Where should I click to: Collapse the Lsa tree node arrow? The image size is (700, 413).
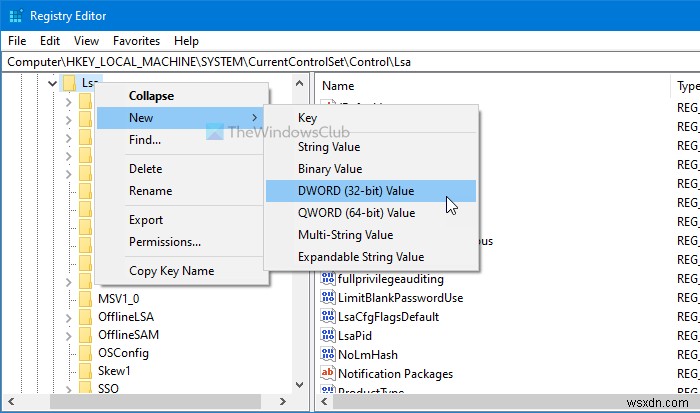coord(52,84)
